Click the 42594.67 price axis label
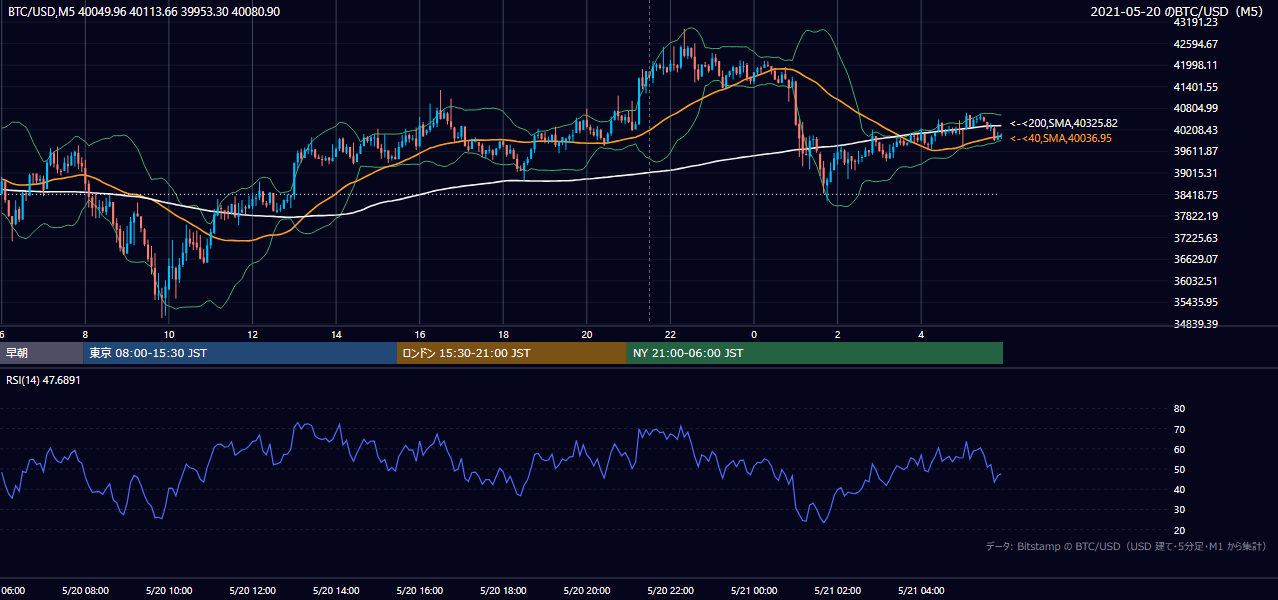This screenshot has width=1278, height=600. pos(1195,44)
